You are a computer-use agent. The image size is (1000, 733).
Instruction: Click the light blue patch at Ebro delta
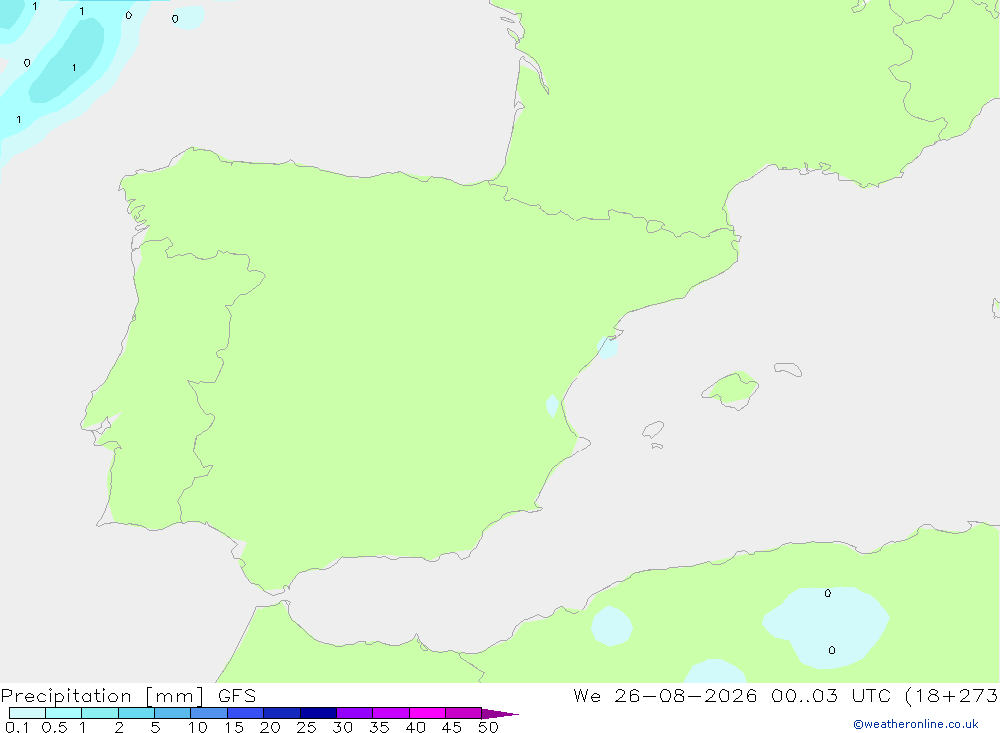(x=608, y=348)
